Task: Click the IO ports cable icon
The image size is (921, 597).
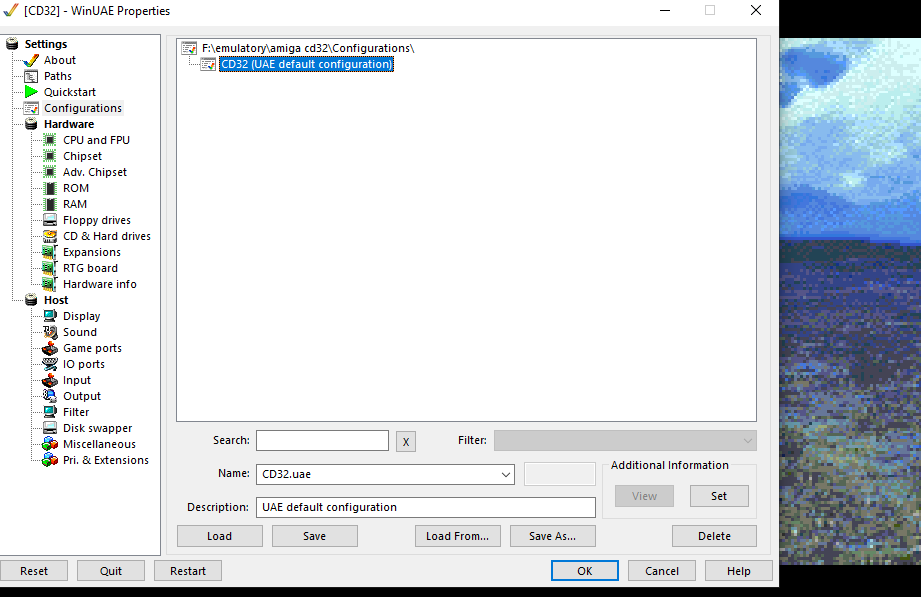Action: [x=50, y=364]
